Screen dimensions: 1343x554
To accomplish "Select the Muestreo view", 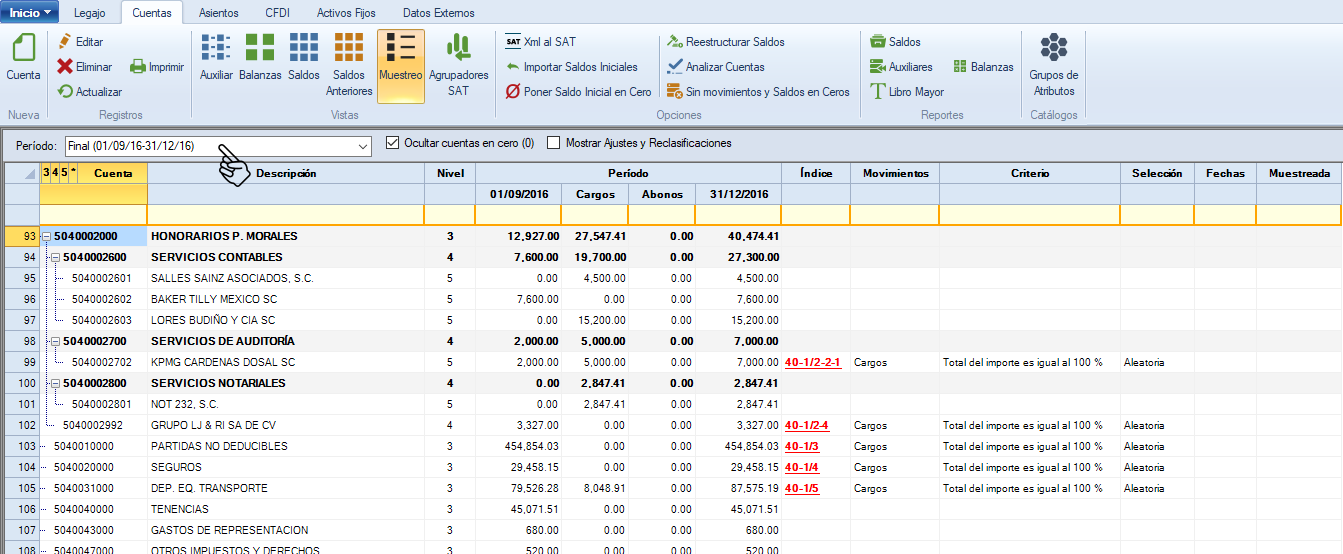I will pyautogui.click(x=400, y=64).
